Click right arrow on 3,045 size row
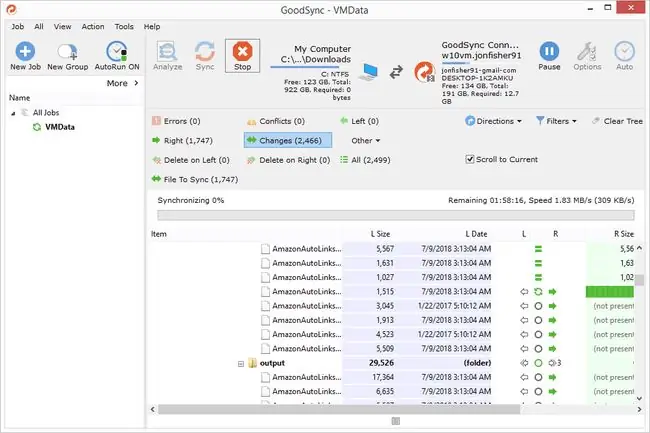 [x=552, y=306]
